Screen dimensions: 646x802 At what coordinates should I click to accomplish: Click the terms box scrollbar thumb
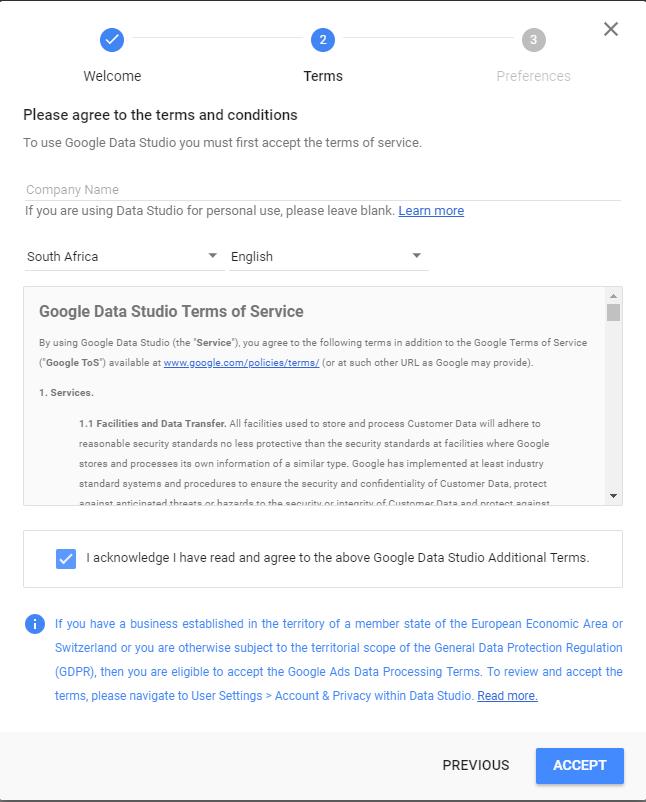[614, 312]
